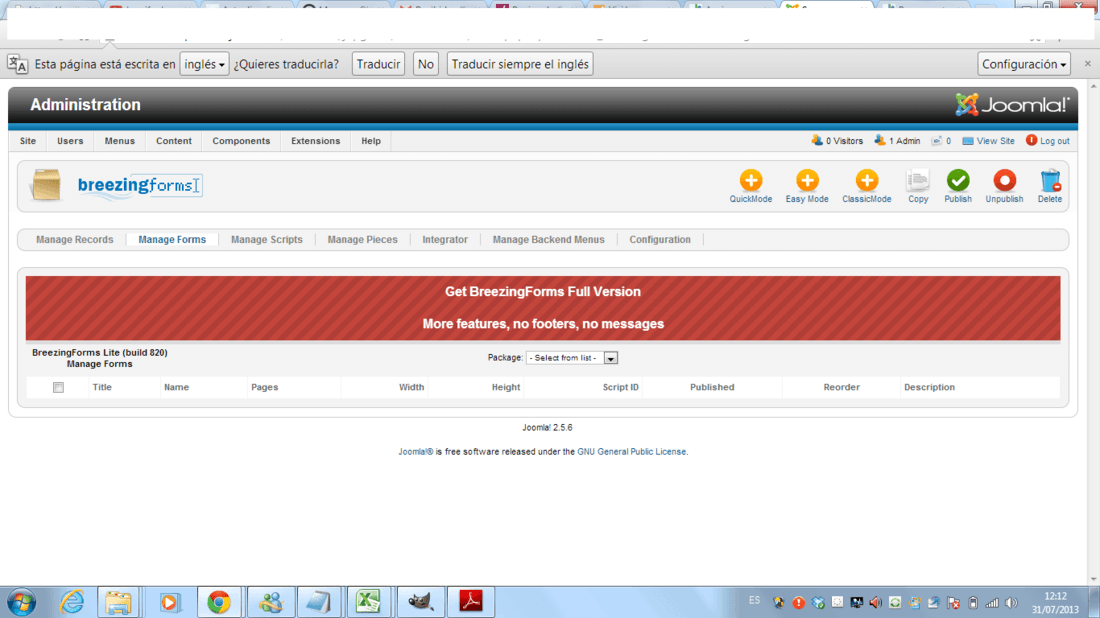Image resolution: width=1100 pixels, height=618 pixels.
Task: Open the media player taskbar icon
Action: tap(169, 602)
